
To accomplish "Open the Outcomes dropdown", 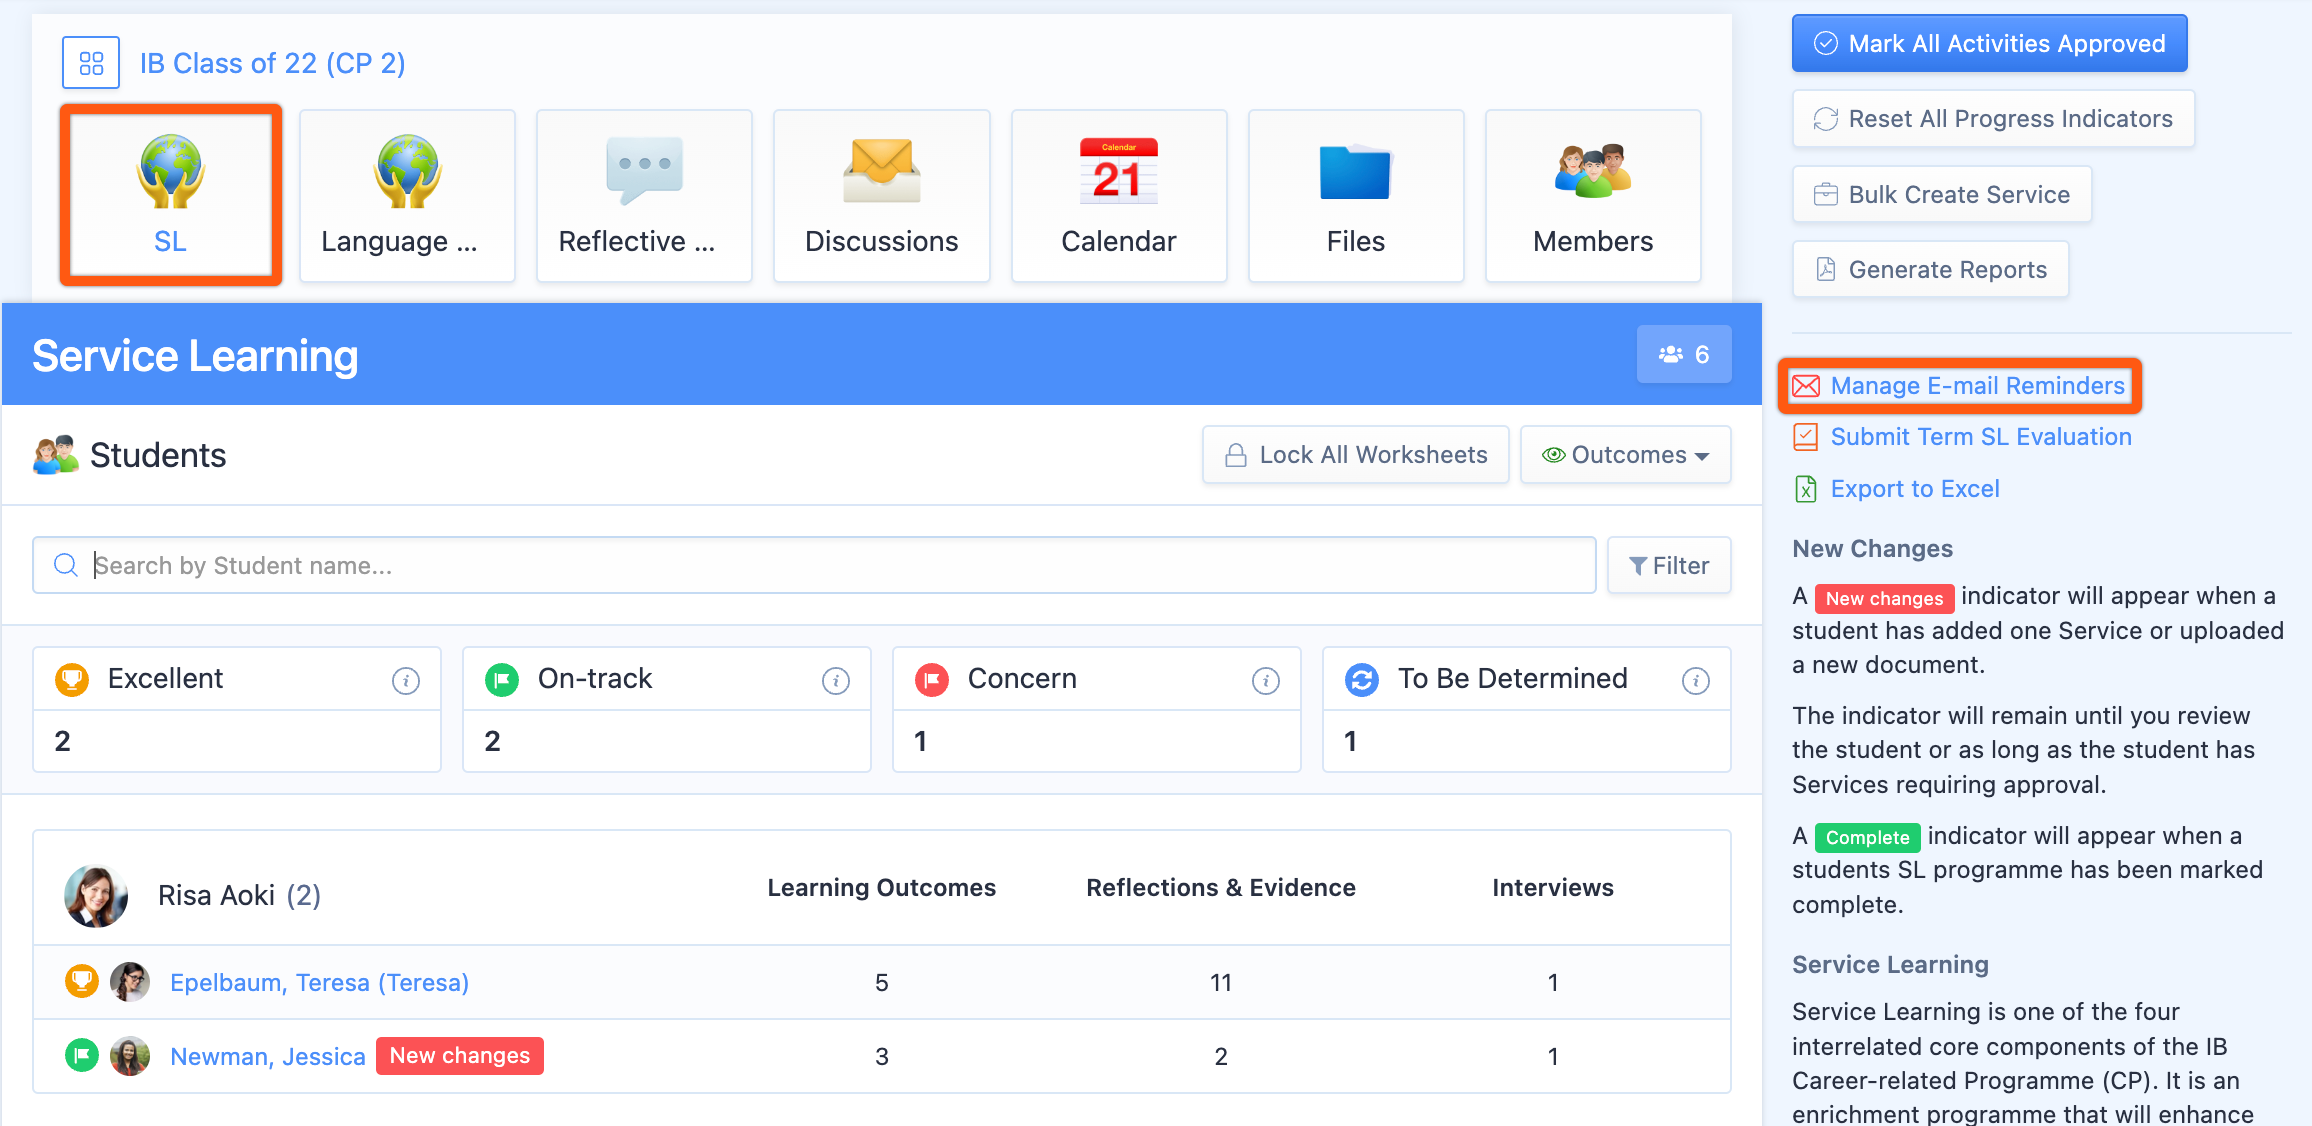I will (1625, 455).
